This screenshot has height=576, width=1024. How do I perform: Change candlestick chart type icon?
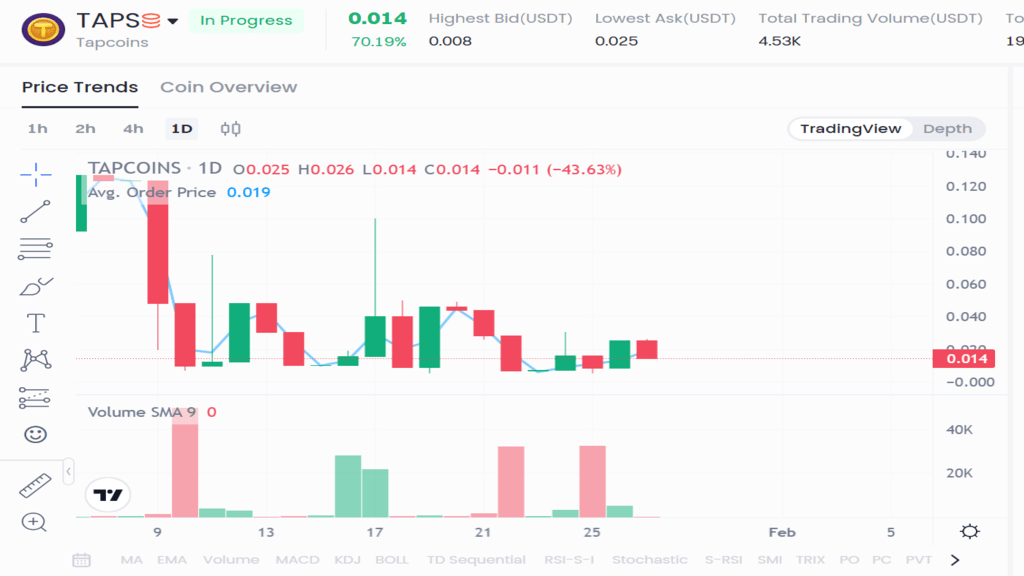tap(231, 129)
